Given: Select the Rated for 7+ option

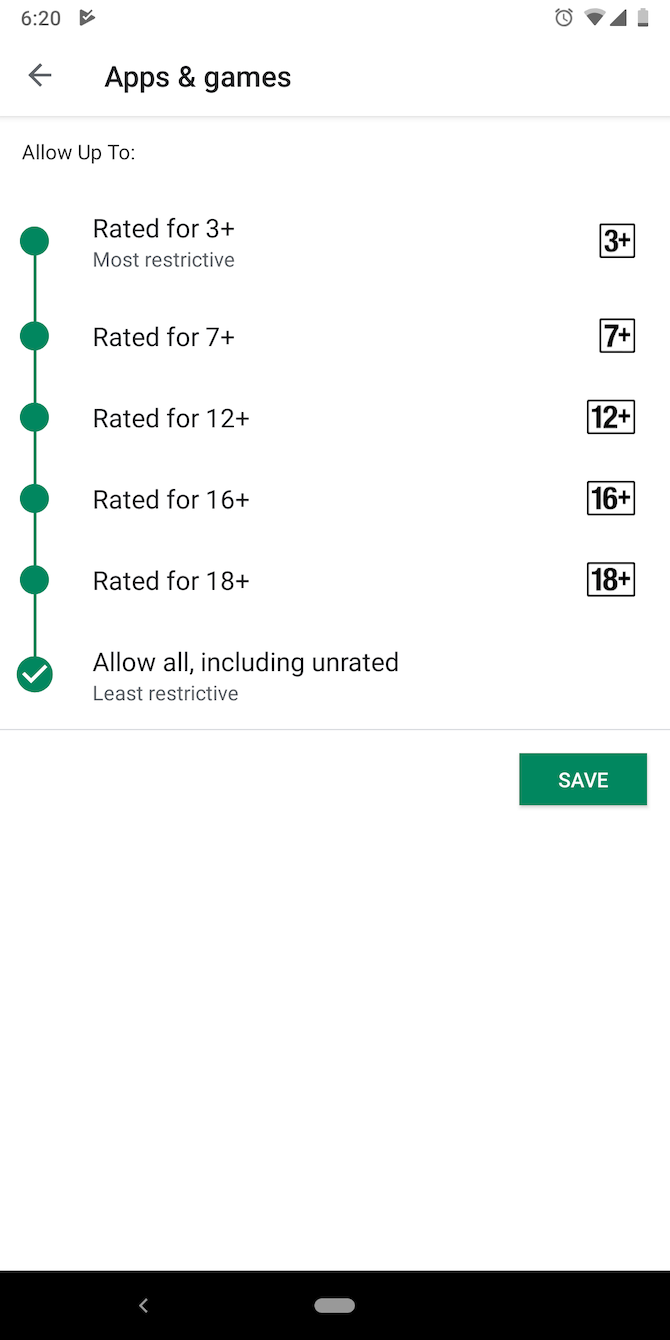Looking at the screenshot, I should tap(164, 336).
